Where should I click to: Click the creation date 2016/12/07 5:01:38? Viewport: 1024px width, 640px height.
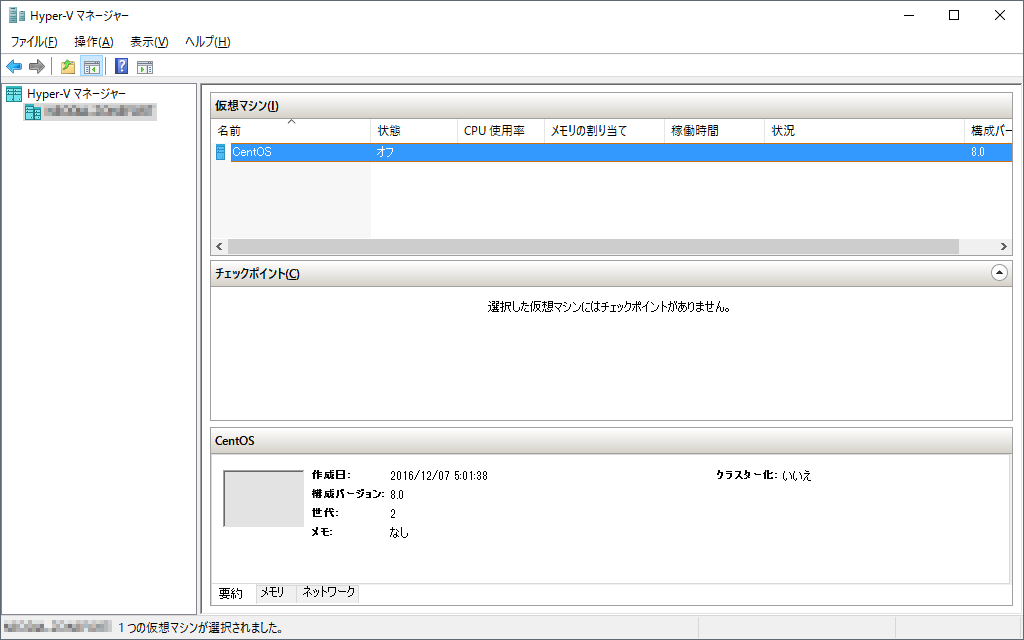[x=439, y=476]
